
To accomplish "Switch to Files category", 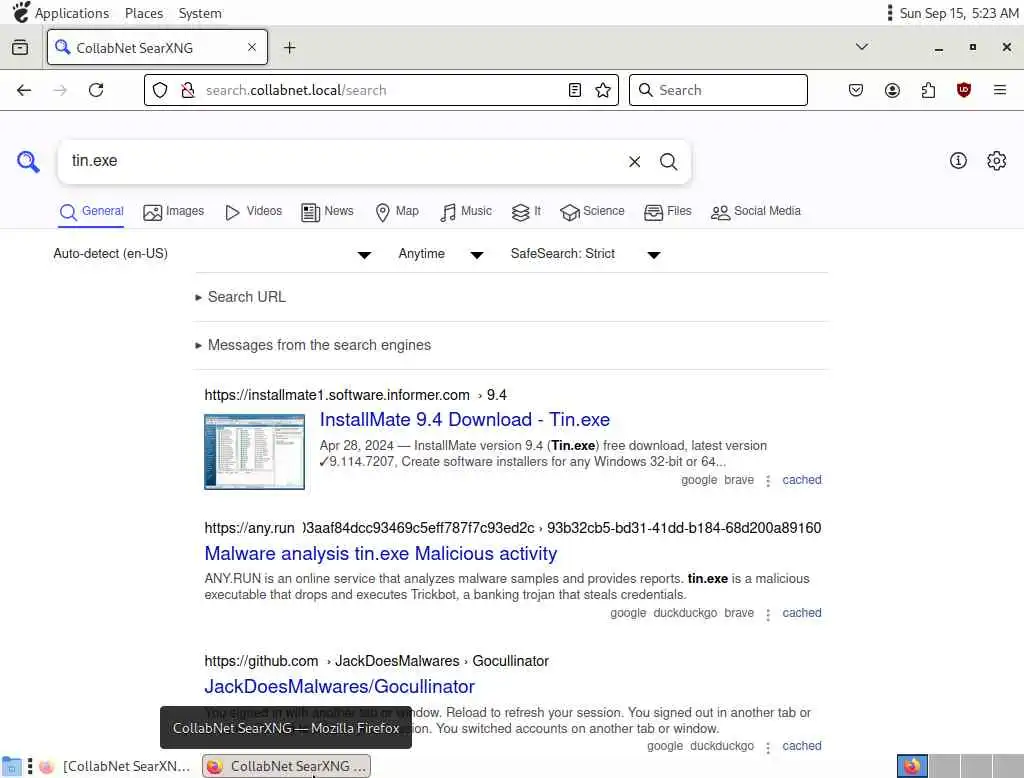I will (x=667, y=212).
